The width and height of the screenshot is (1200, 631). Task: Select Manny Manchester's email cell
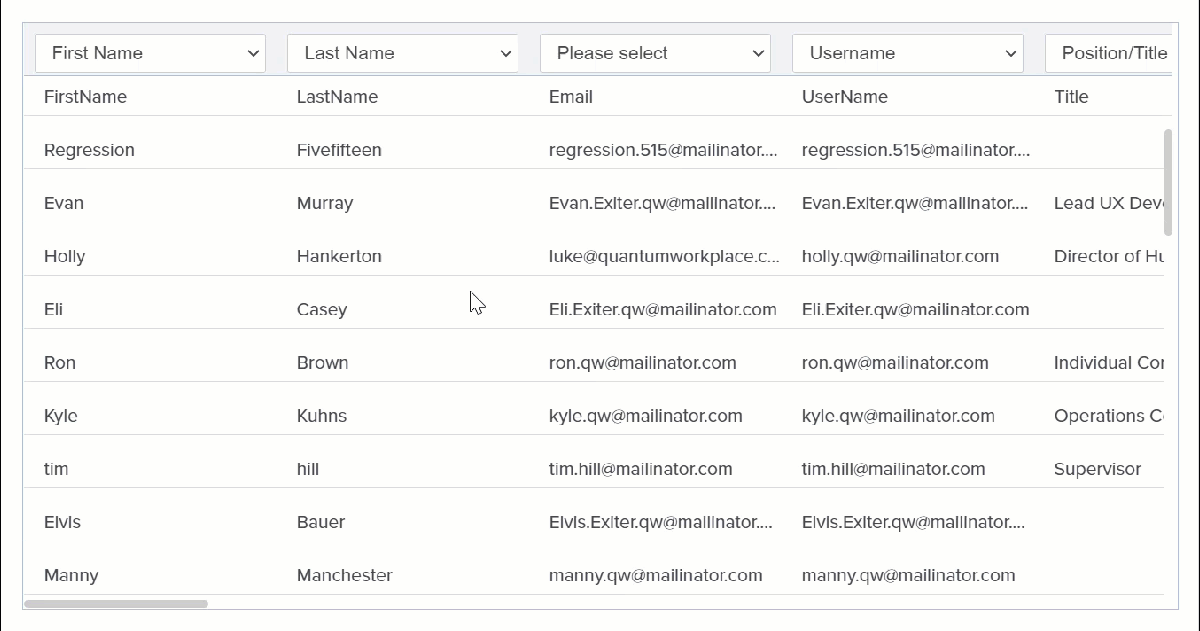(656, 575)
